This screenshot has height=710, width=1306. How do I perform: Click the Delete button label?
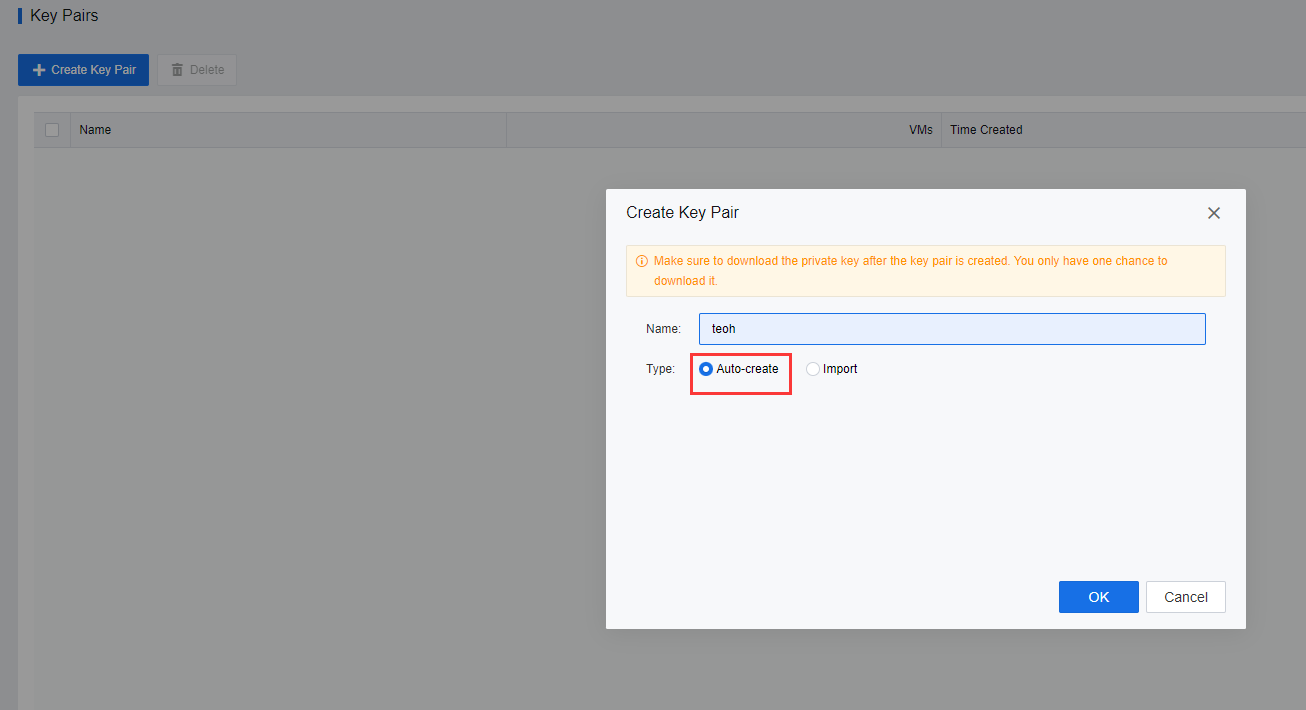coord(207,70)
